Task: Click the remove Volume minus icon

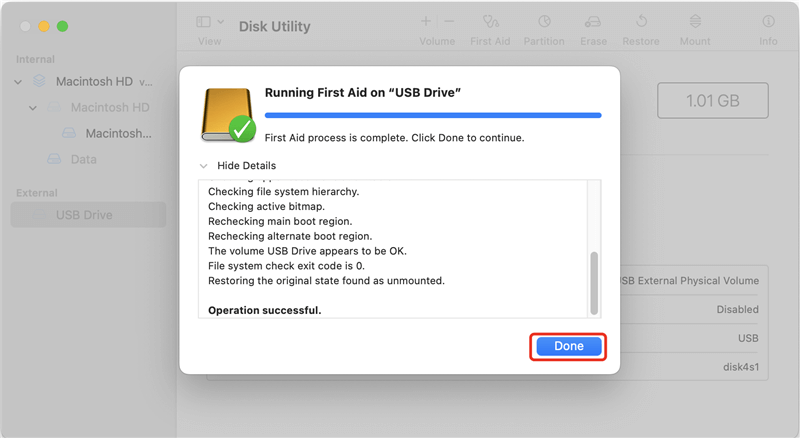Action: (448, 21)
